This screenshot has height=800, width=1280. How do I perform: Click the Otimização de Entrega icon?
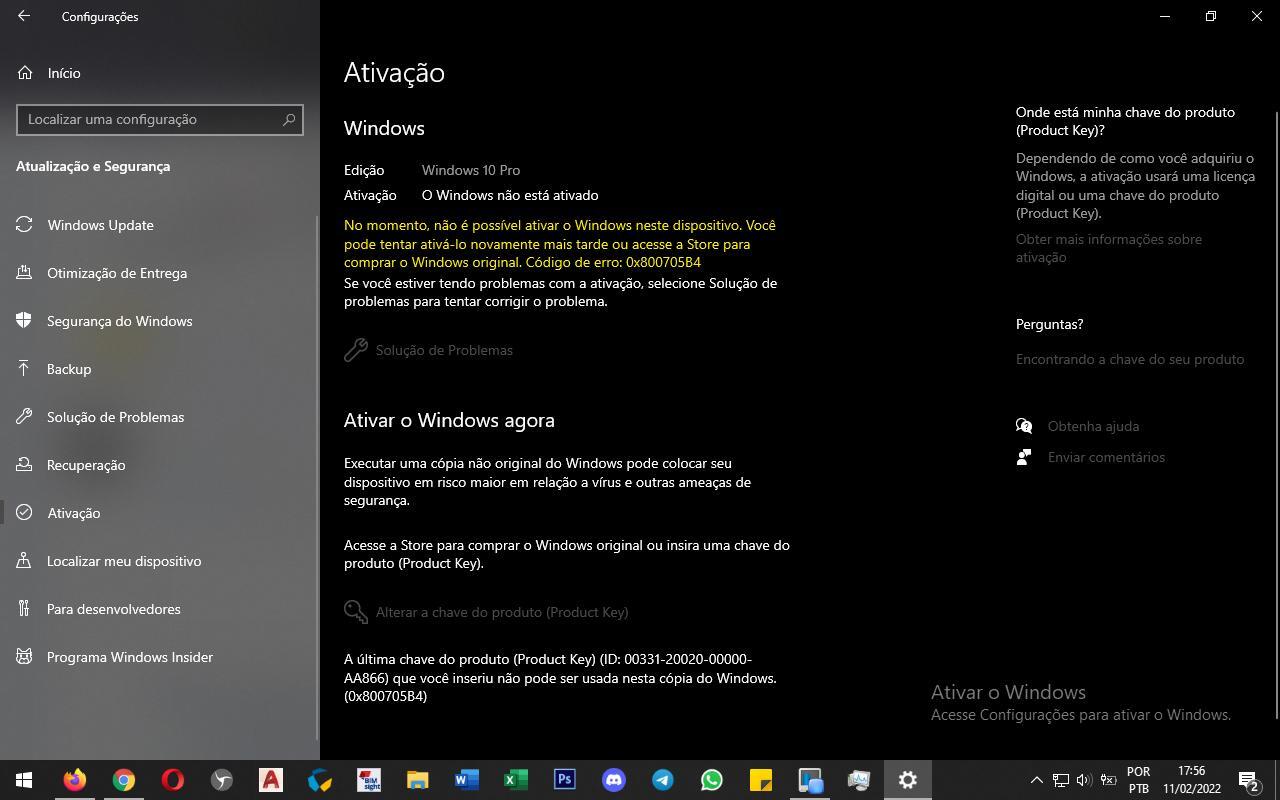tap(25, 273)
